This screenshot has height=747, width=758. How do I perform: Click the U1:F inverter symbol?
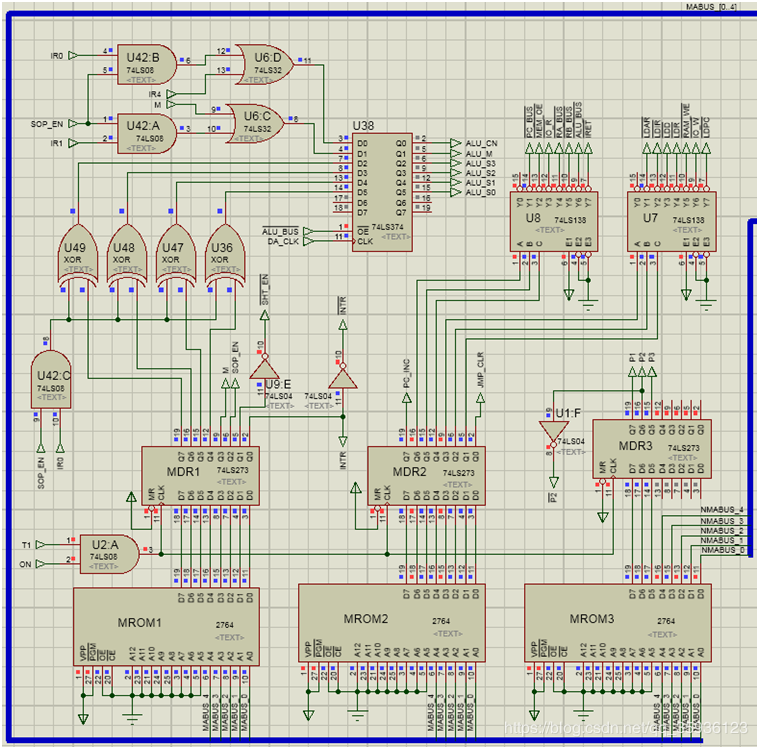pos(550,430)
